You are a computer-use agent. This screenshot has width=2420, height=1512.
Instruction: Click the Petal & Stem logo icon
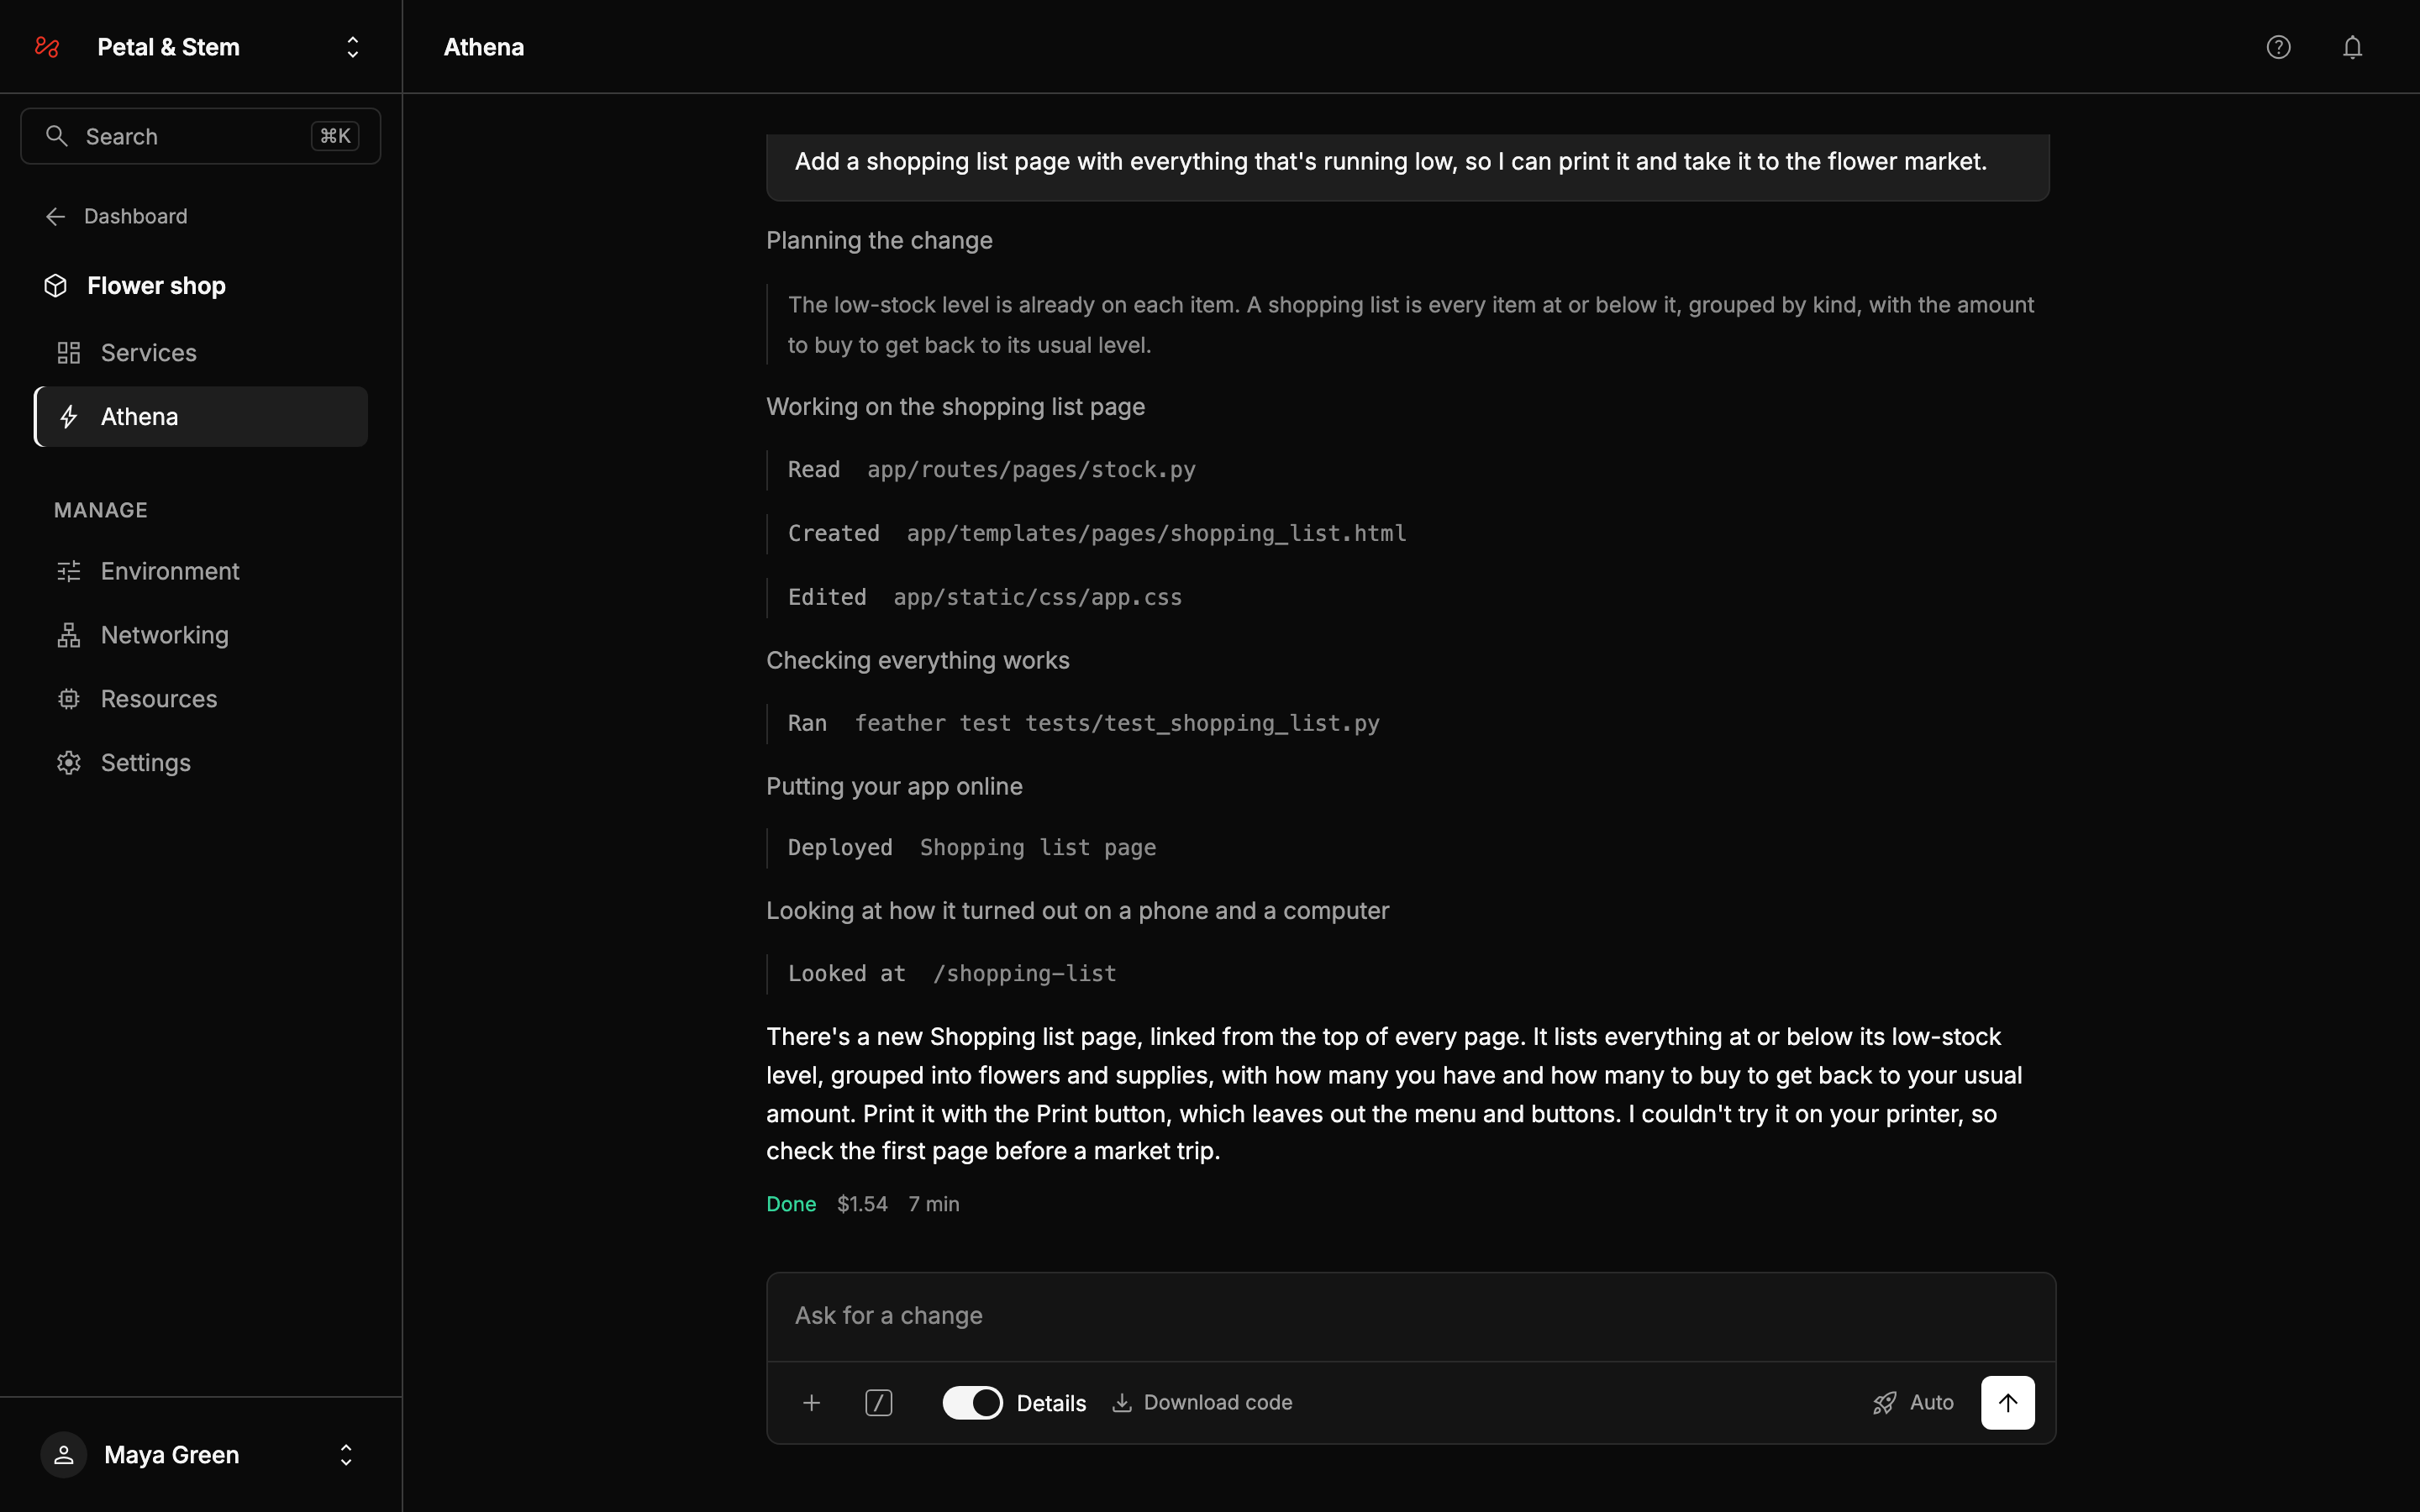(47, 47)
